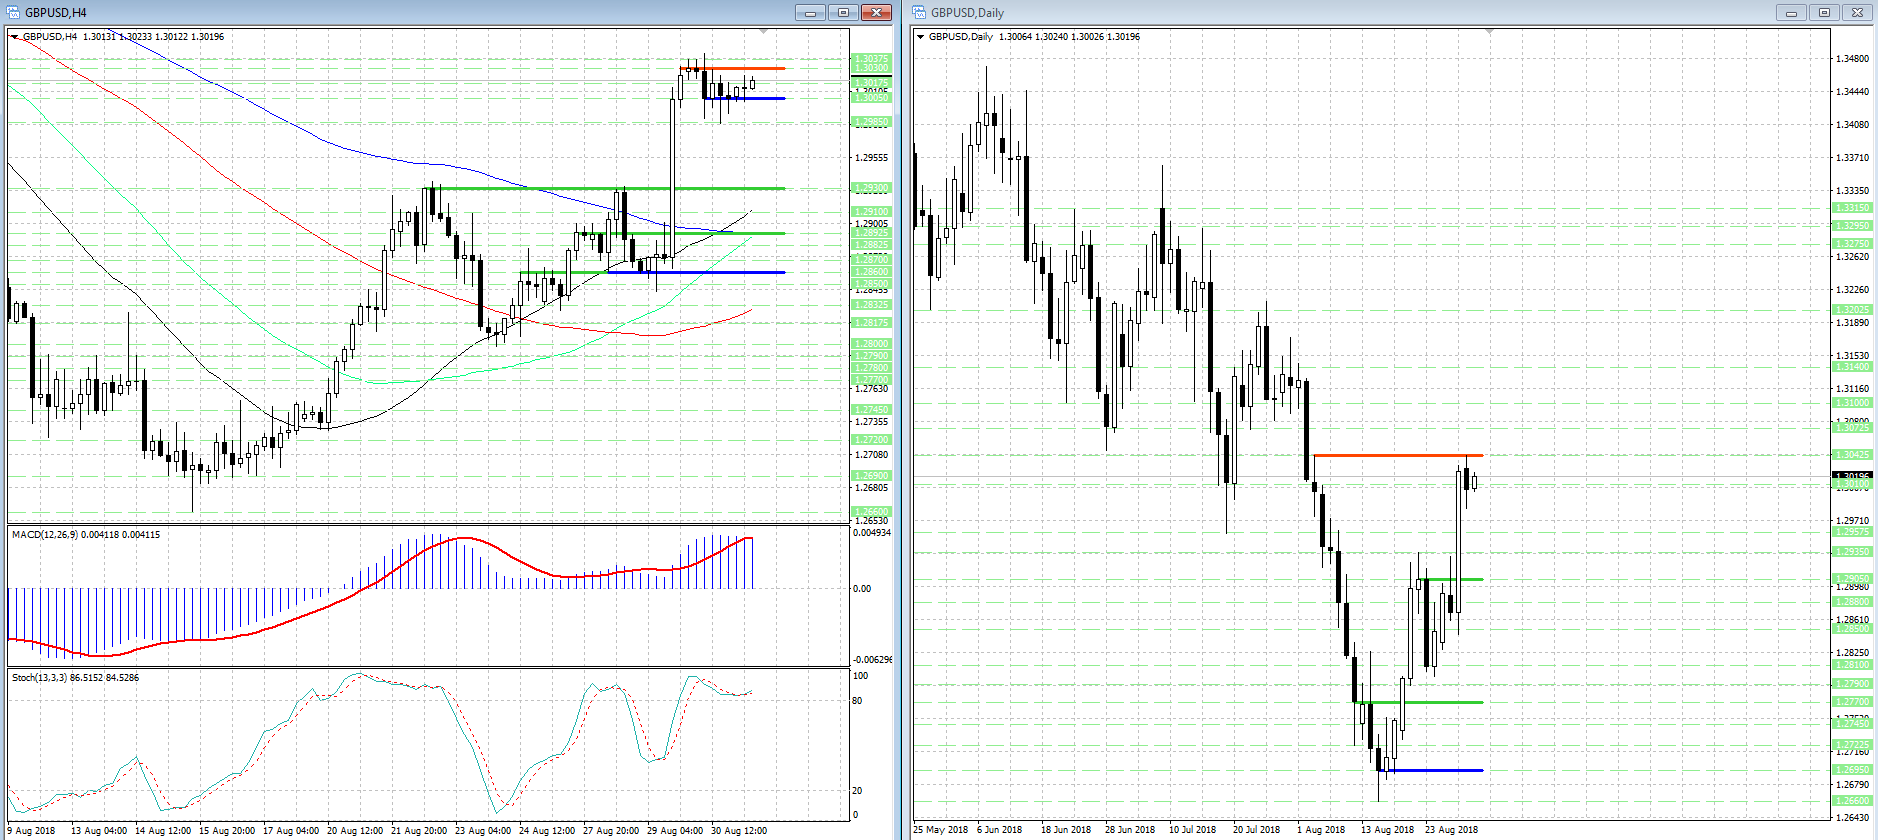The image size is (1878, 840).
Task: Click the 1.30175 price label on H4 scale
Action: point(870,83)
